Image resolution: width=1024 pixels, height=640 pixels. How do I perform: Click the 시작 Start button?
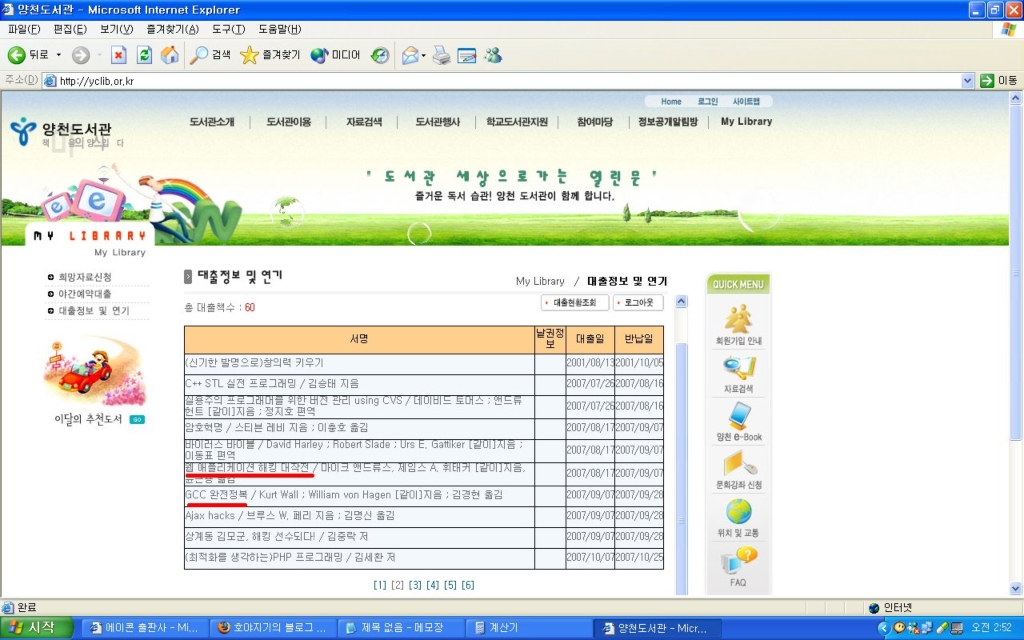(x=36, y=628)
